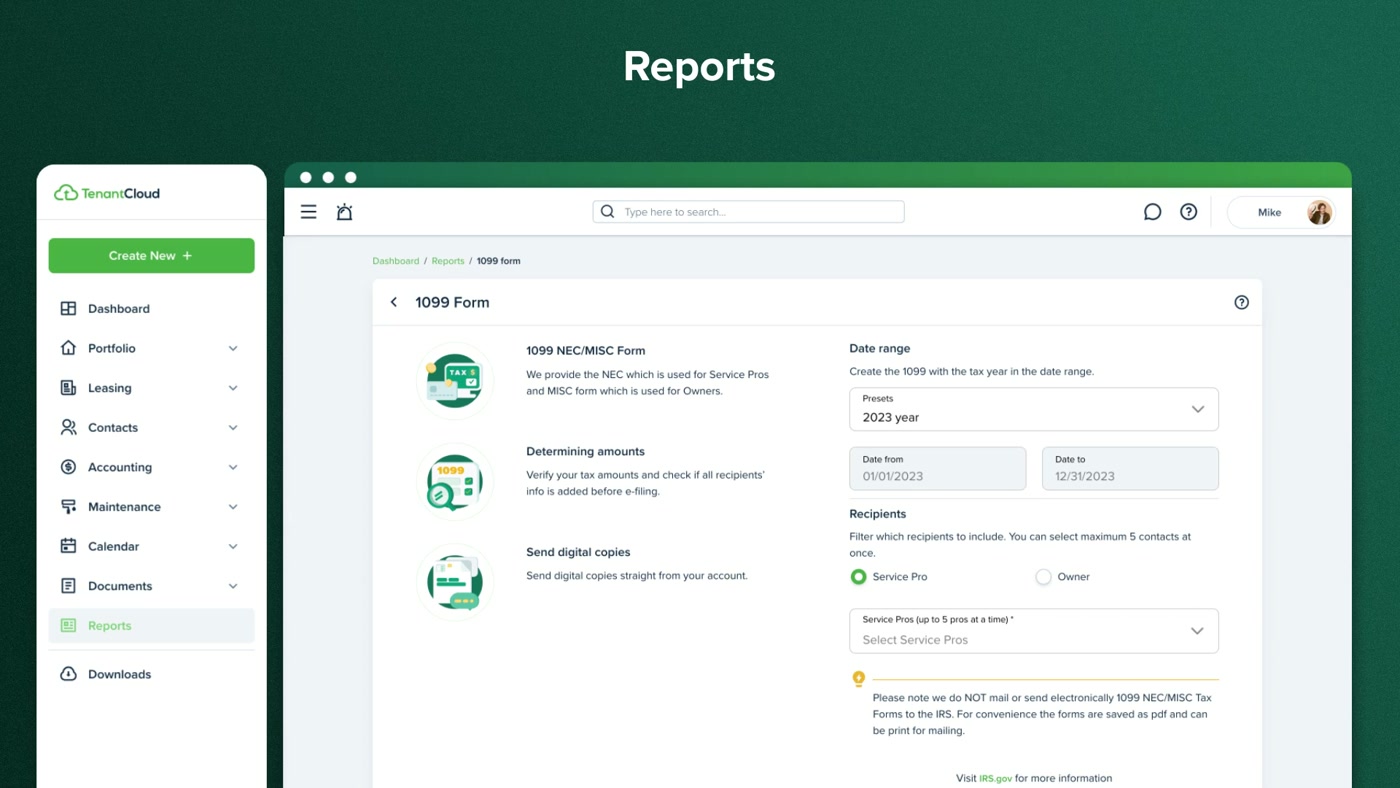
Task: Open the Select Service Pros dropdown
Action: (x=1034, y=631)
